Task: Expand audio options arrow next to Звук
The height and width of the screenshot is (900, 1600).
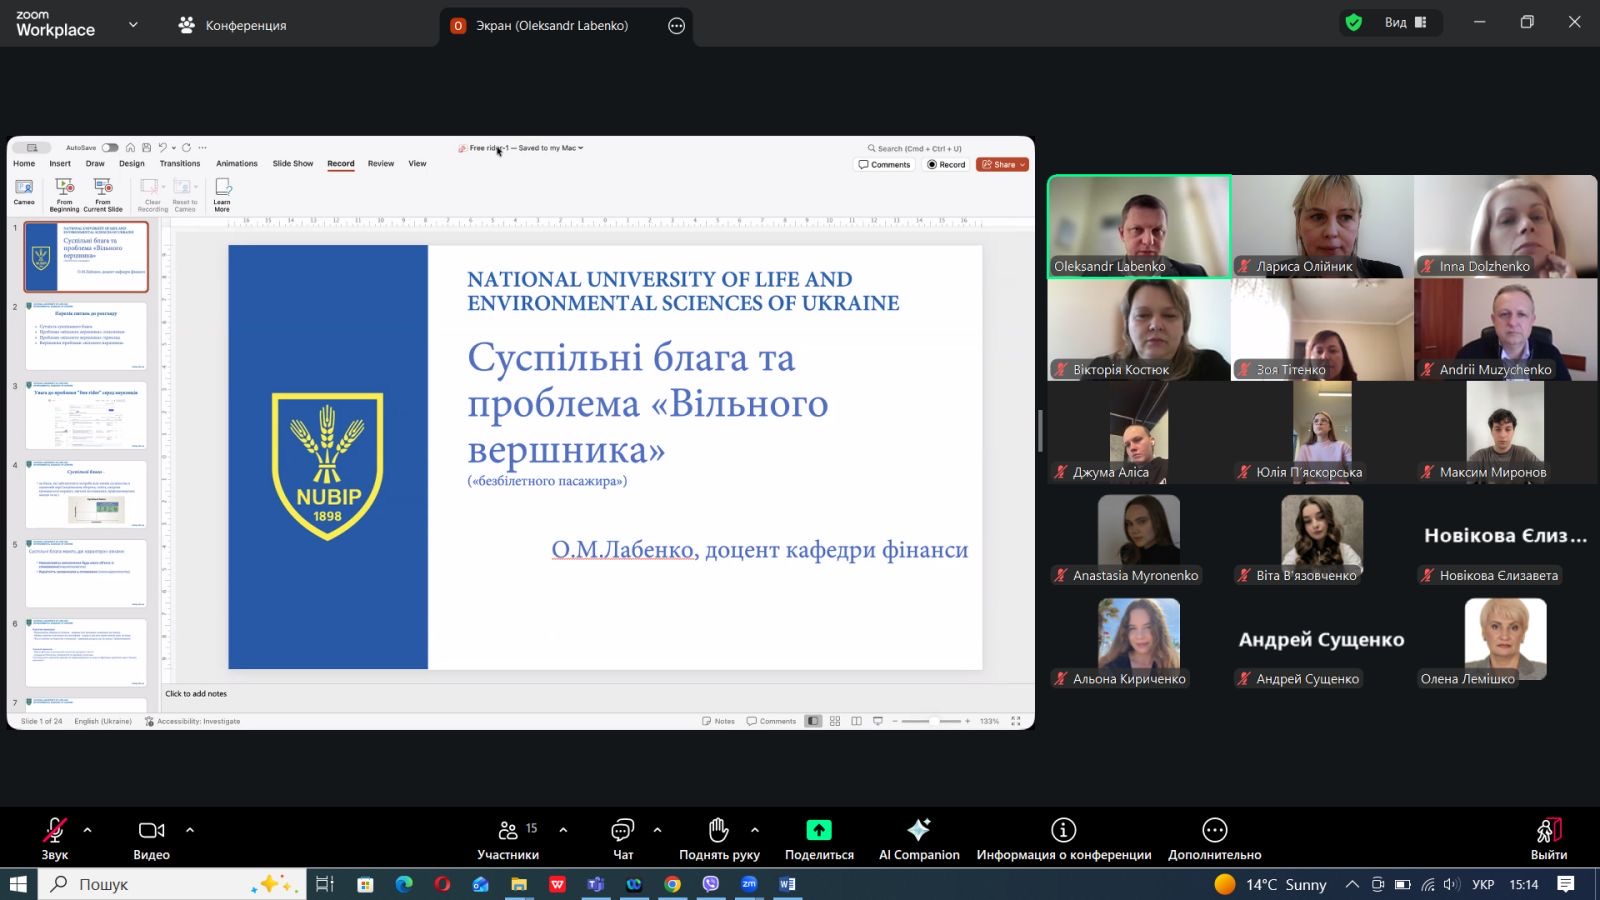Action: point(88,830)
